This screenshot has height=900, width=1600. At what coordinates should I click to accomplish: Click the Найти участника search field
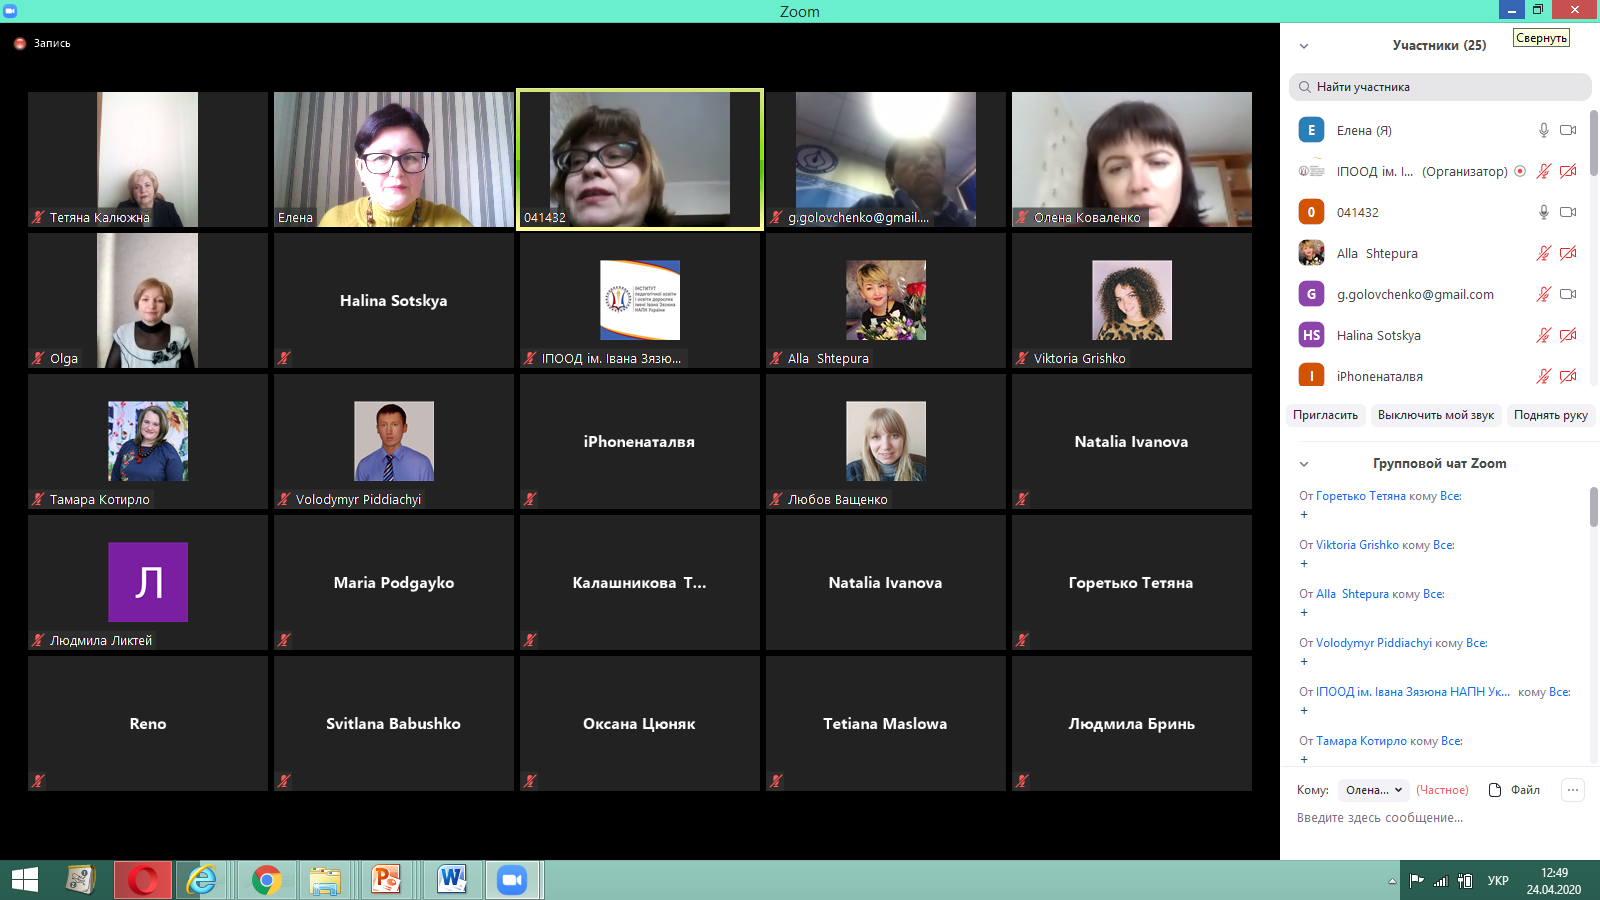point(1440,87)
